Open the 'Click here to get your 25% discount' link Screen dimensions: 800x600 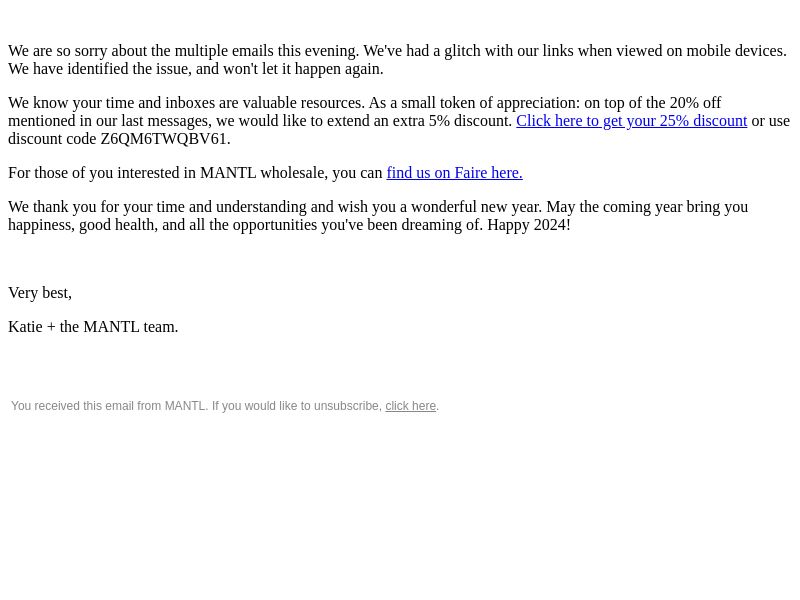point(632,121)
